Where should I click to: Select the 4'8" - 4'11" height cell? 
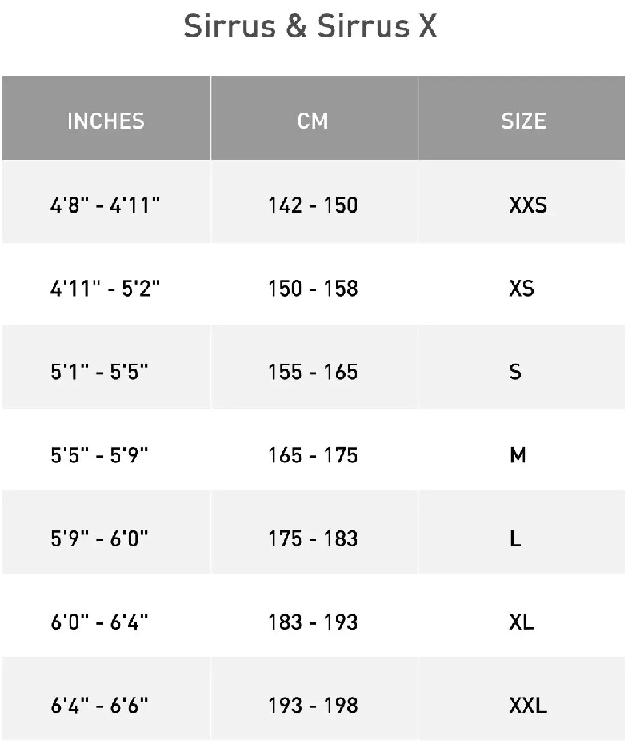coord(106,202)
